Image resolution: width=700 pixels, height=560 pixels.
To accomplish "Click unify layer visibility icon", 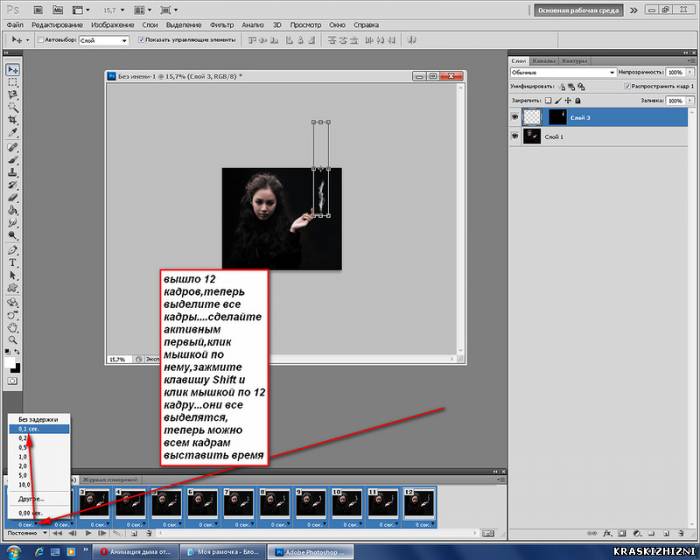I will coord(572,87).
